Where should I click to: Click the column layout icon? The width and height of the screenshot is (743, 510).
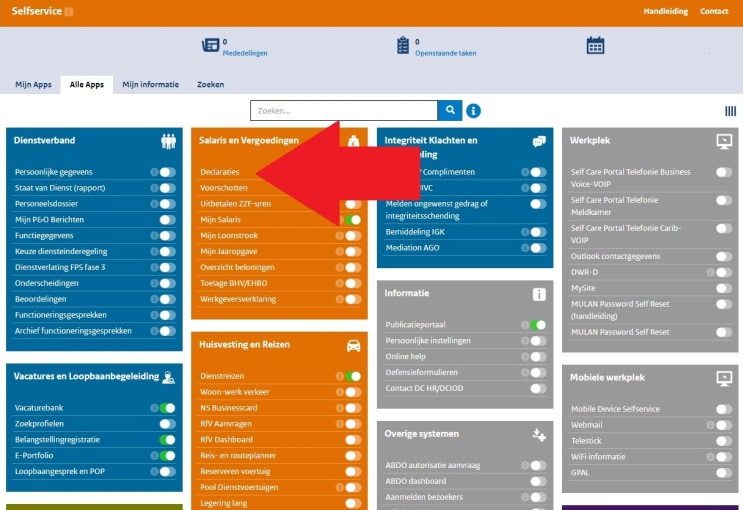[x=730, y=111]
